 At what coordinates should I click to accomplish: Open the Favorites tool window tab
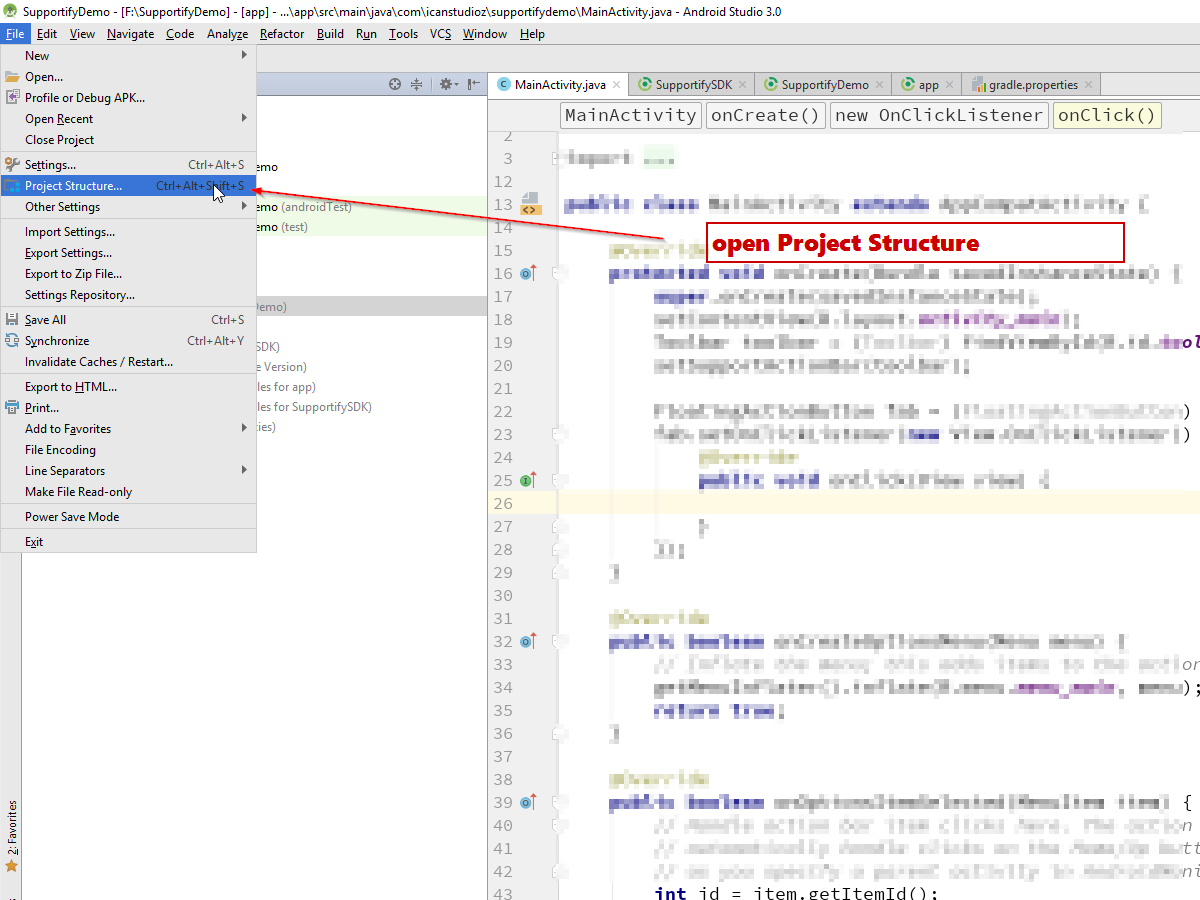[12, 837]
